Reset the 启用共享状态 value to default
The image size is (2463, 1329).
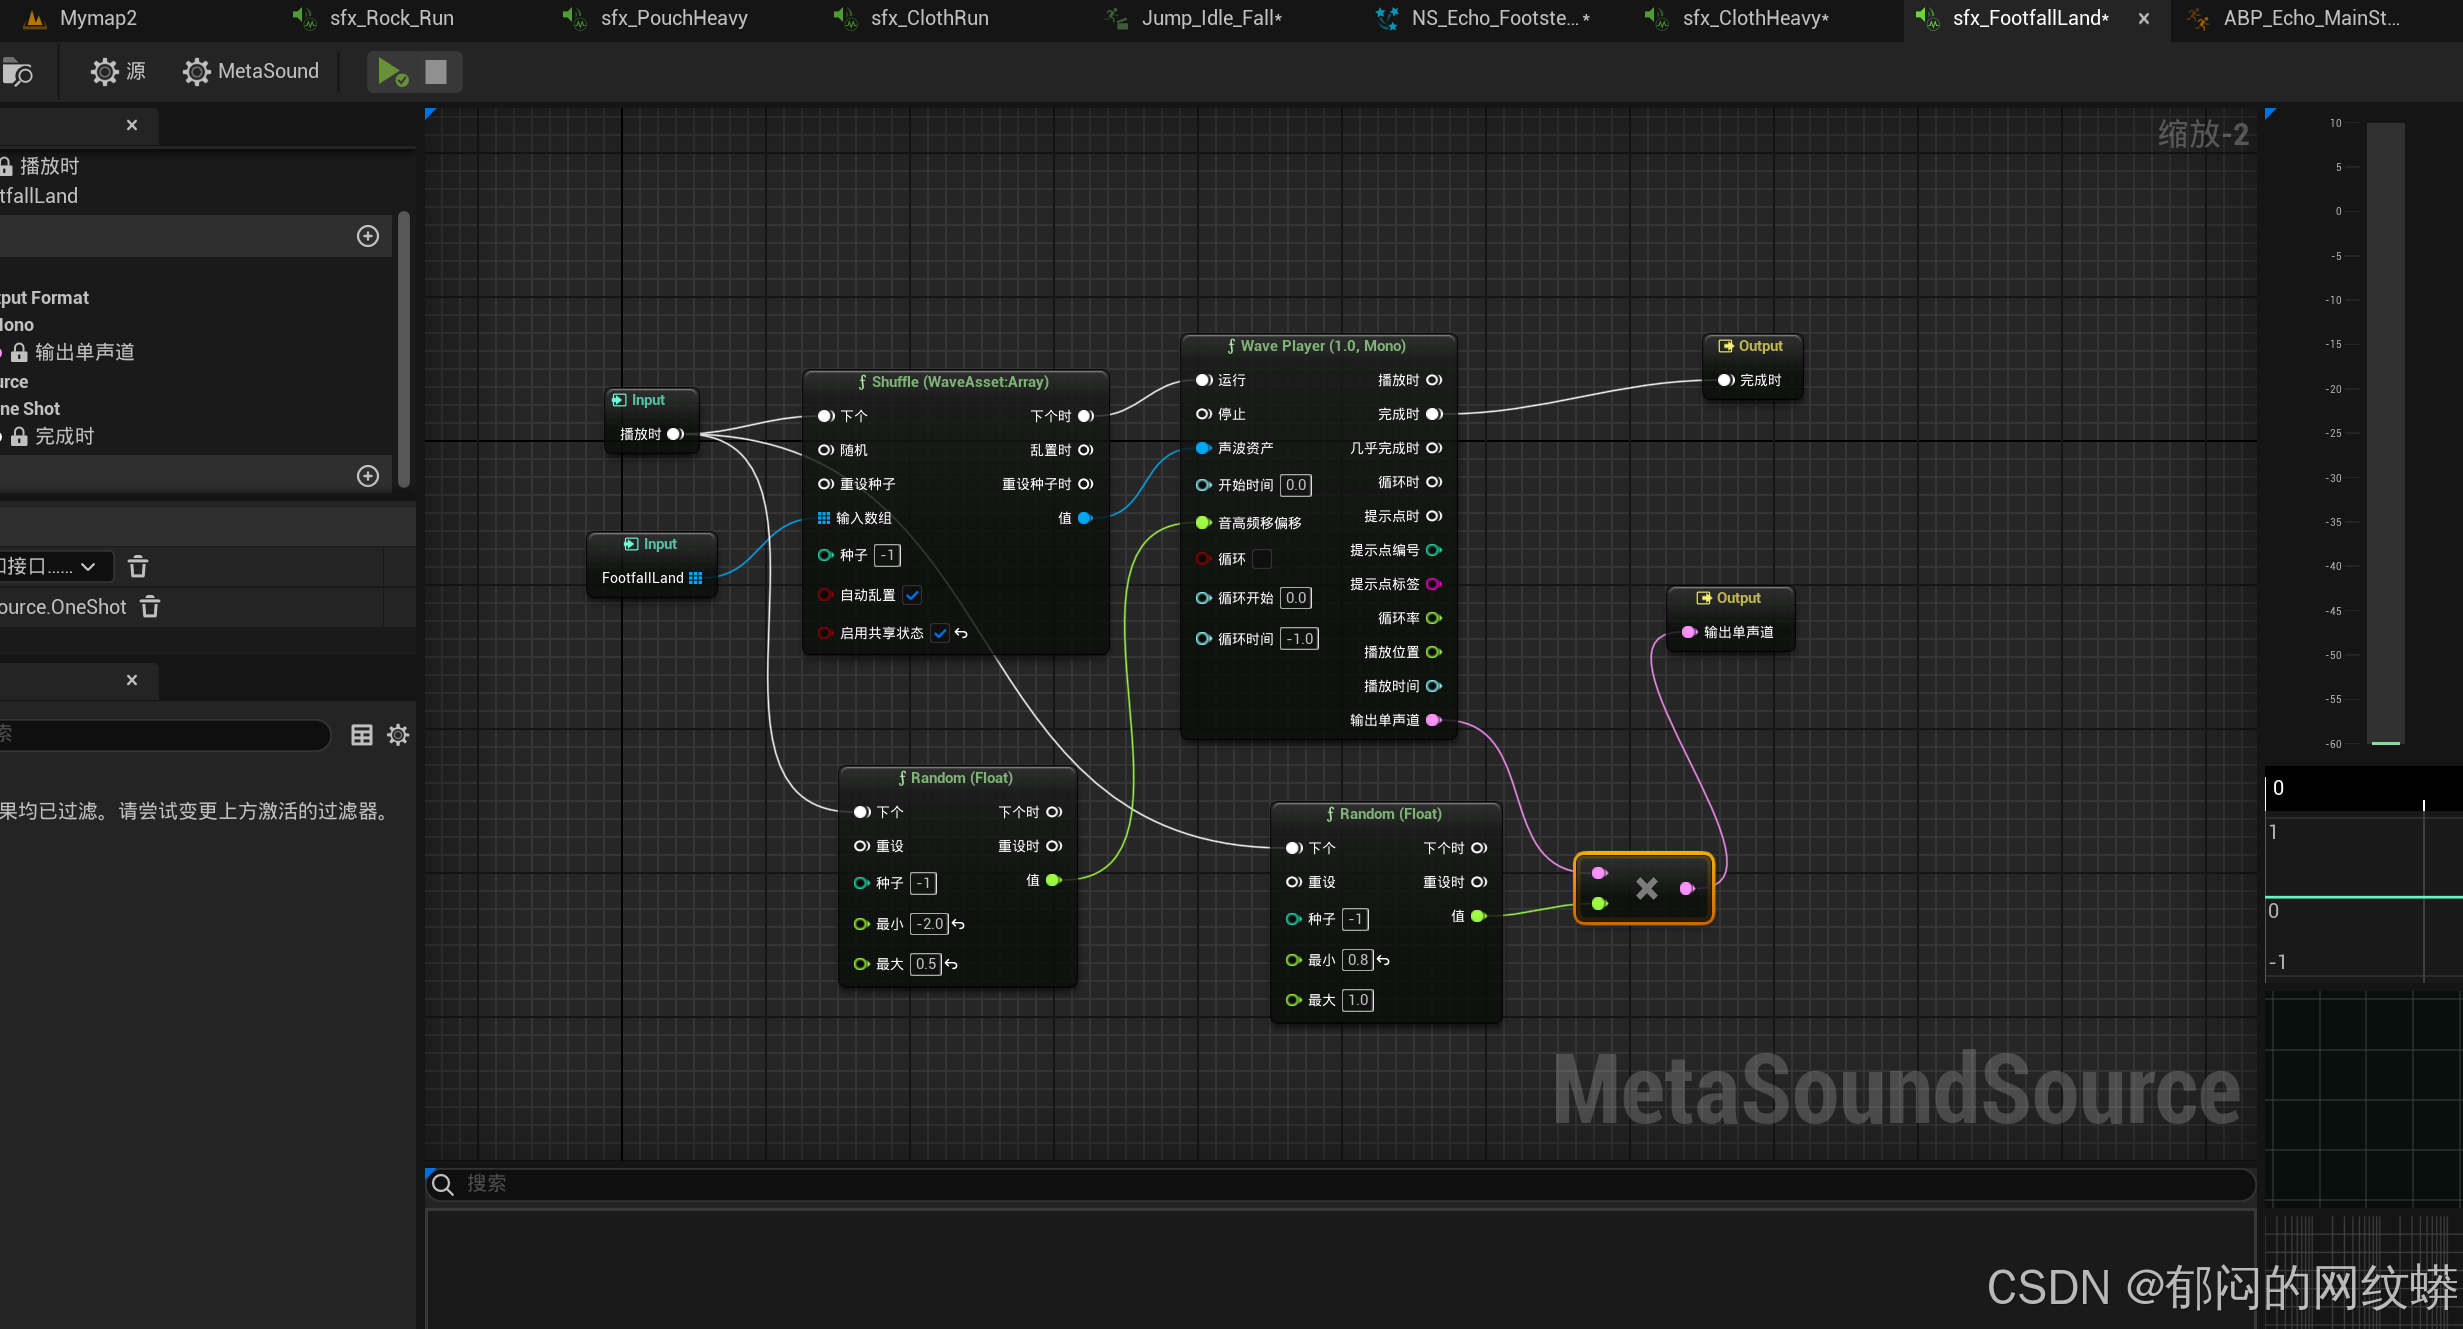click(961, 633)
